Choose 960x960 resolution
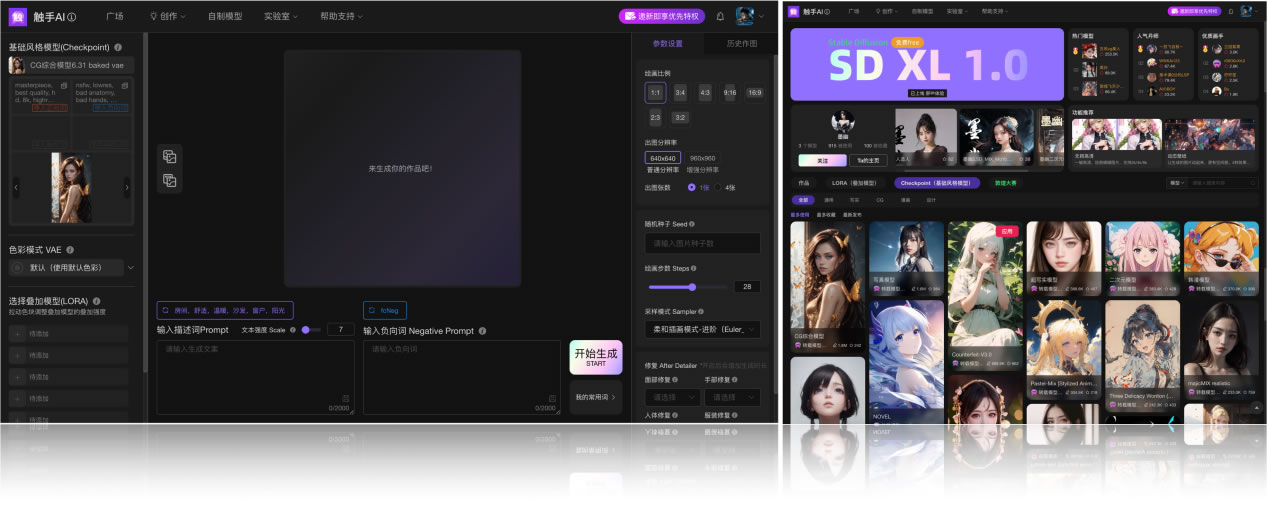Viewport: 1267px width, 507px height. coord(703,158)
